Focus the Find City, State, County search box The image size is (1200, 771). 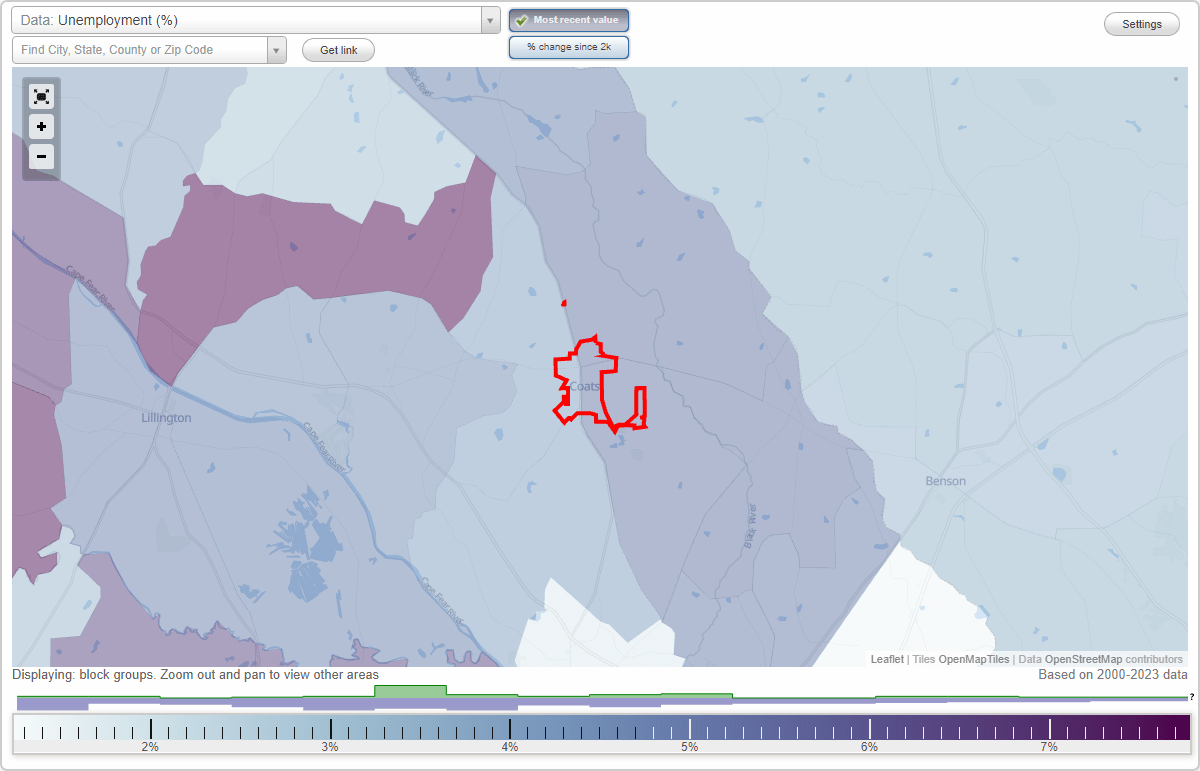pyautogui.click(x=140, y=50)
